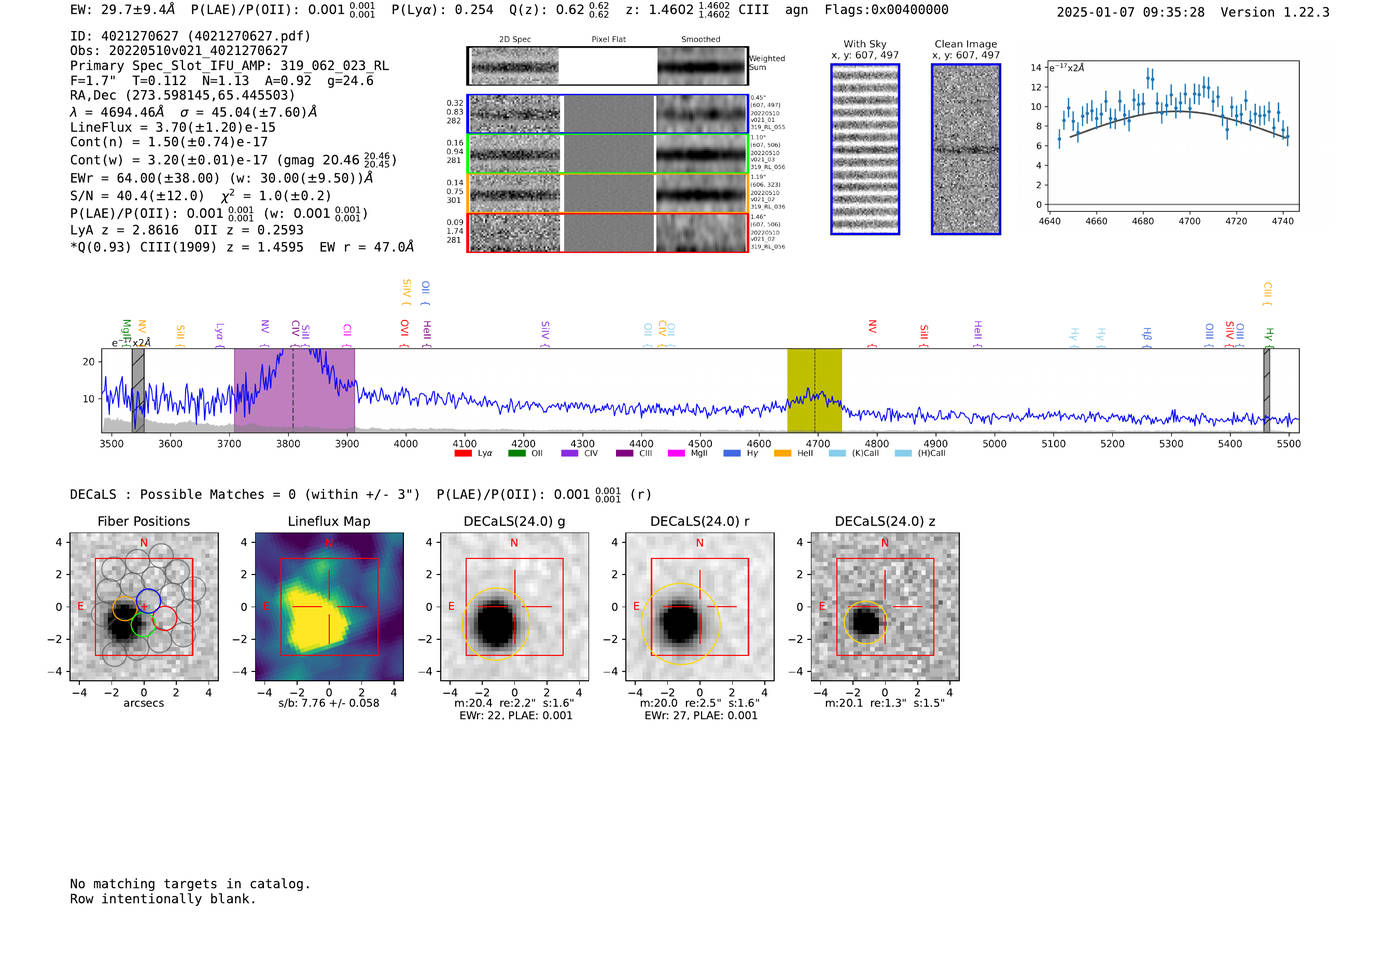This screenshot has height=953, width=1400.
Task: Click the 'LineFlux = 3.70(±1.20)e-15' value
Action: [173, 128]
